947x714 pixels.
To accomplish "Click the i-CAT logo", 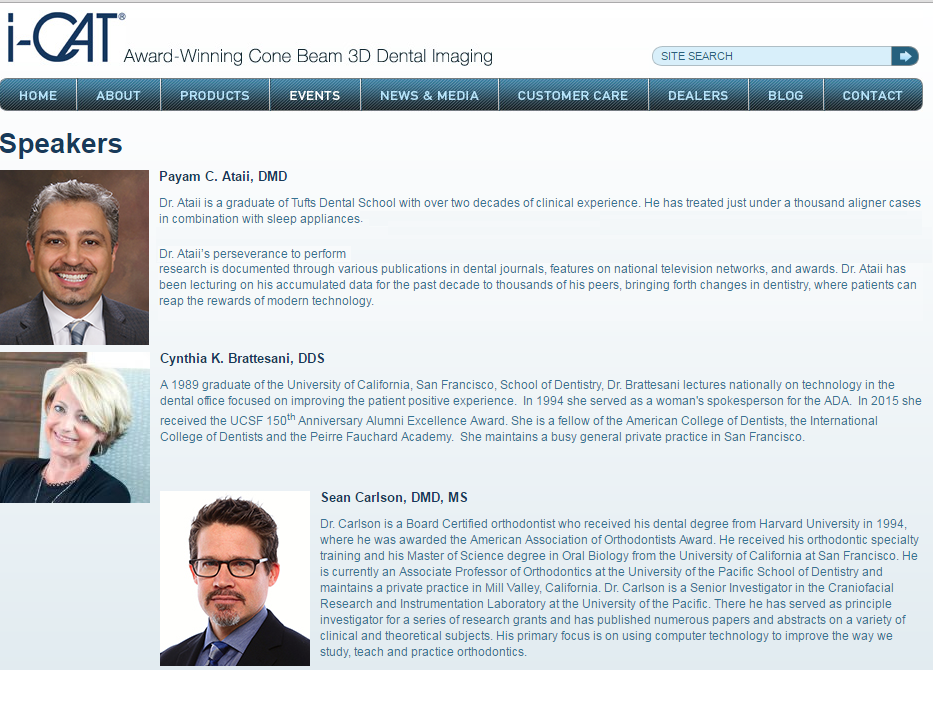I will pos(64,38).
